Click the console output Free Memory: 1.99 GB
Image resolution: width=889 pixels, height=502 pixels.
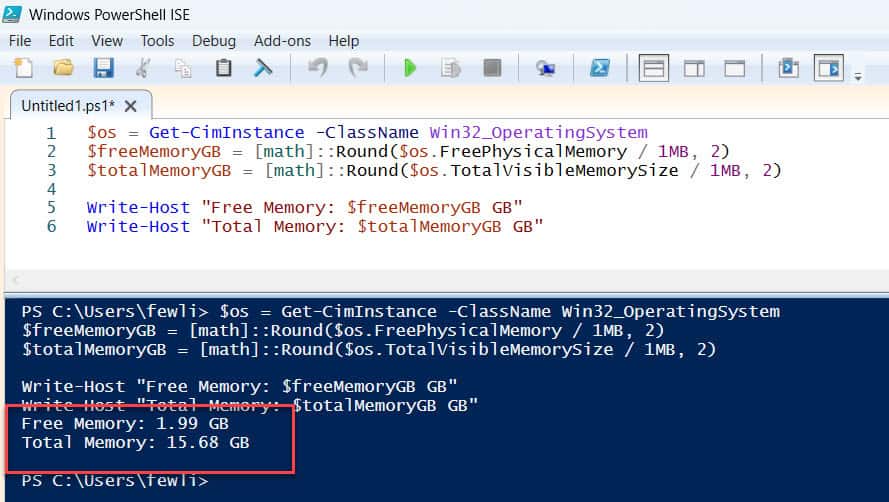[x=125, y=424]
